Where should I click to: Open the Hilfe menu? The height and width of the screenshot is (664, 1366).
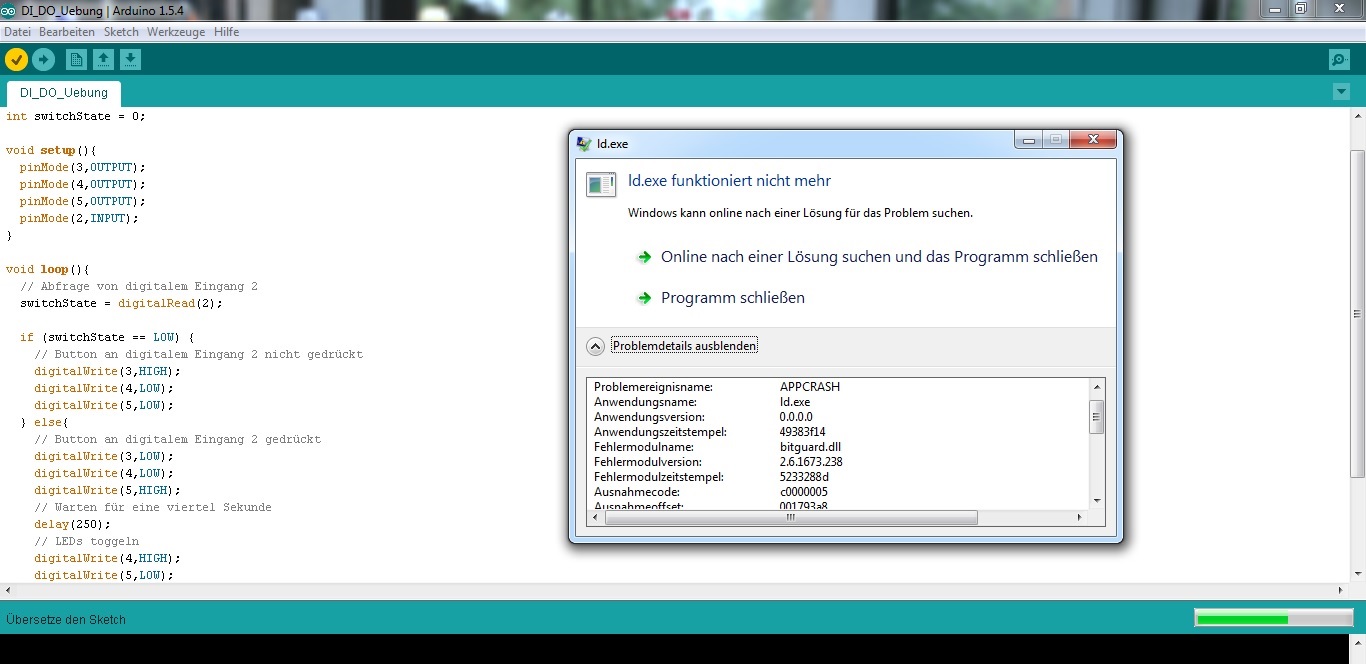(x=226, y=31)
